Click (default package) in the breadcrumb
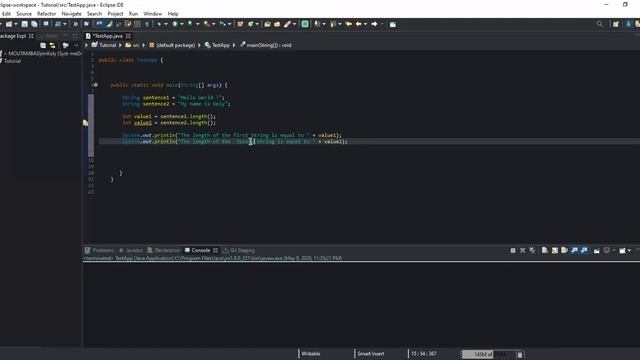The image size is (640, 360). pos(176,45)
